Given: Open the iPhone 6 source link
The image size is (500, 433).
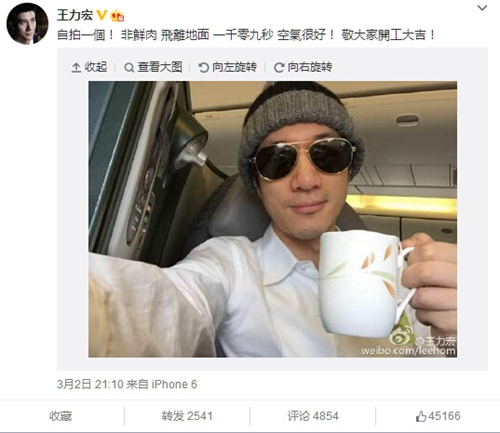Looking at the screenshot, I should click(x=174, y=384).
